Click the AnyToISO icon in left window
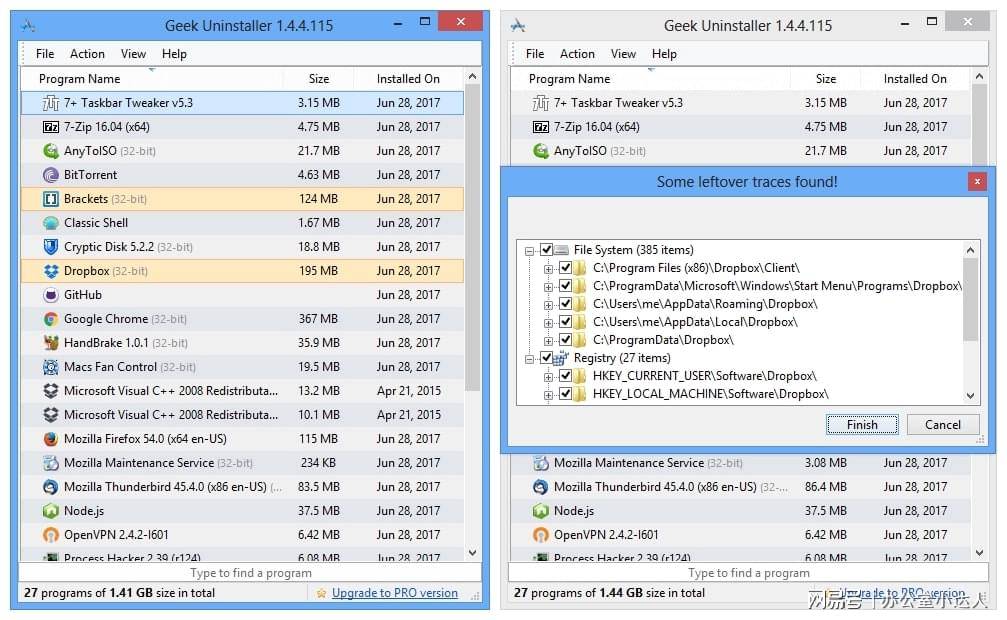This screenshot has width=1007, height=620. (51, 151)
